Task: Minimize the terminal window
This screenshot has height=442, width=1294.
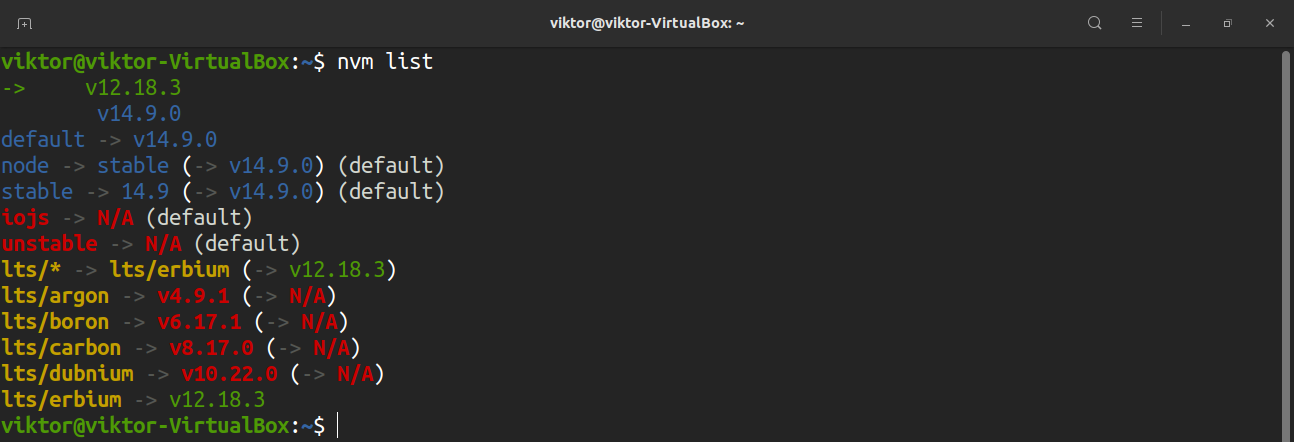Action: (x=1186, y=23)
